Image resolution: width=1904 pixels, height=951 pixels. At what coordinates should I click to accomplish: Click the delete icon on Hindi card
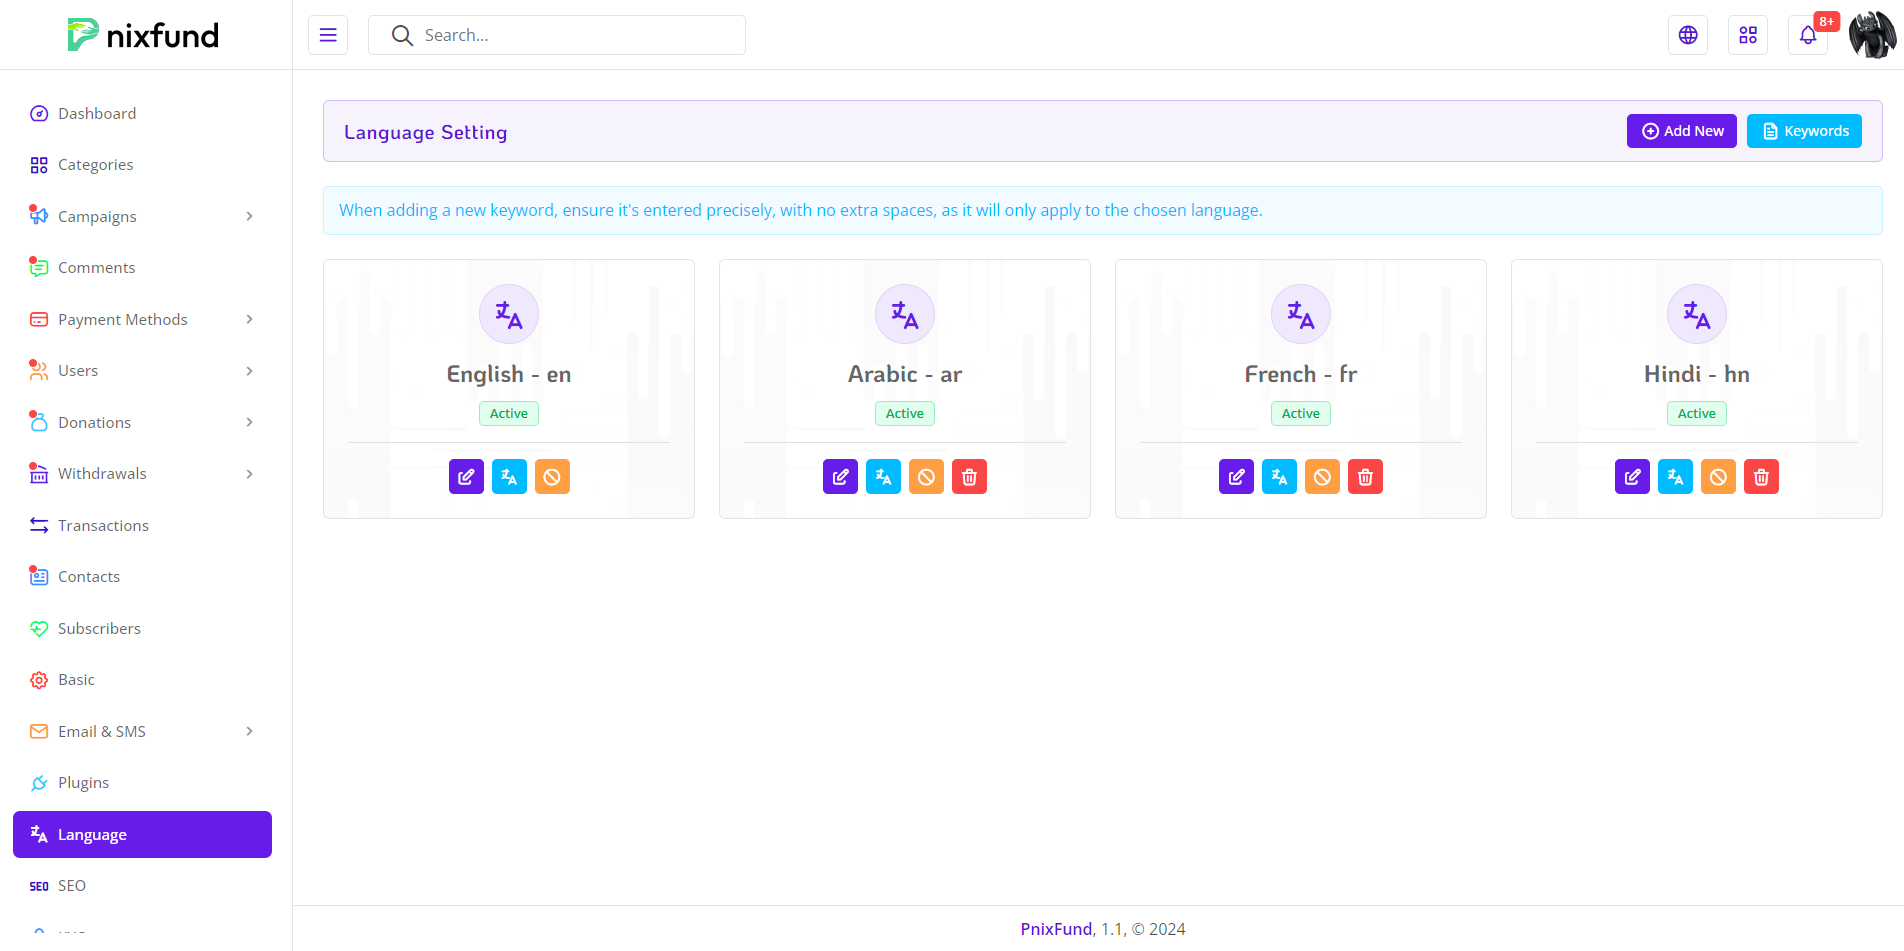point(1761,477)
